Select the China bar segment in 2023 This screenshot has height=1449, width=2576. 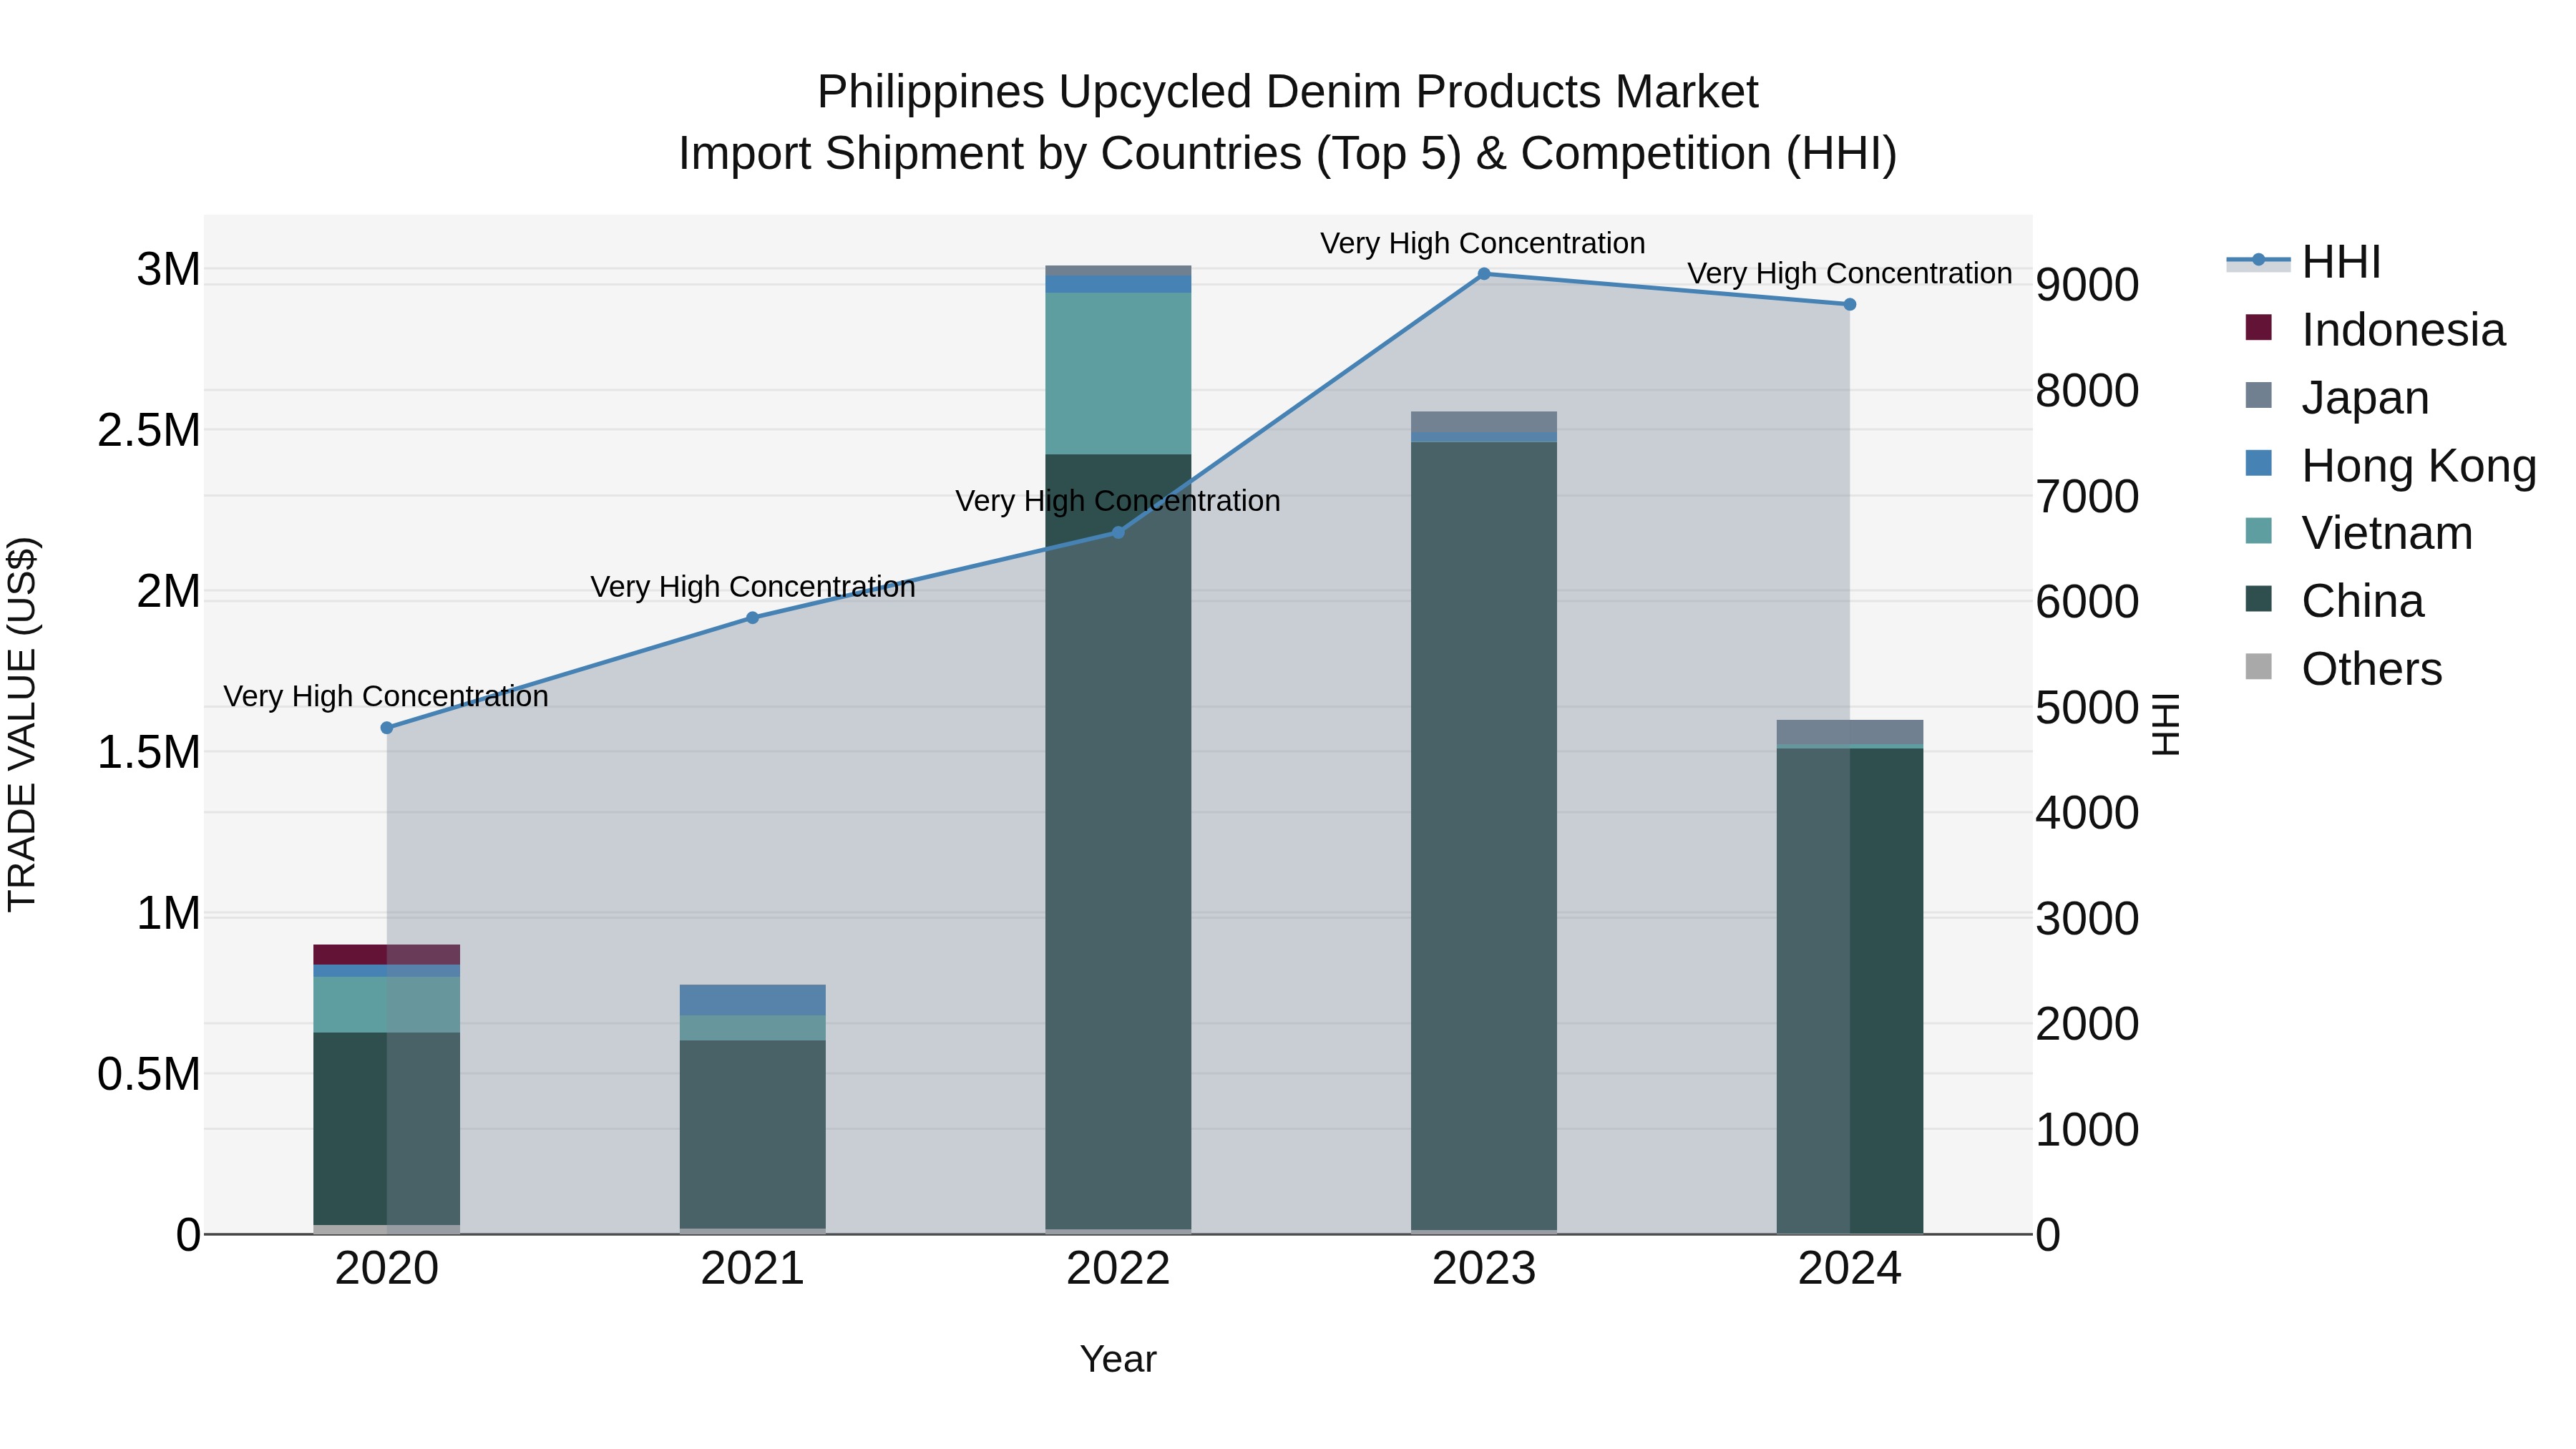(1484, 836)
